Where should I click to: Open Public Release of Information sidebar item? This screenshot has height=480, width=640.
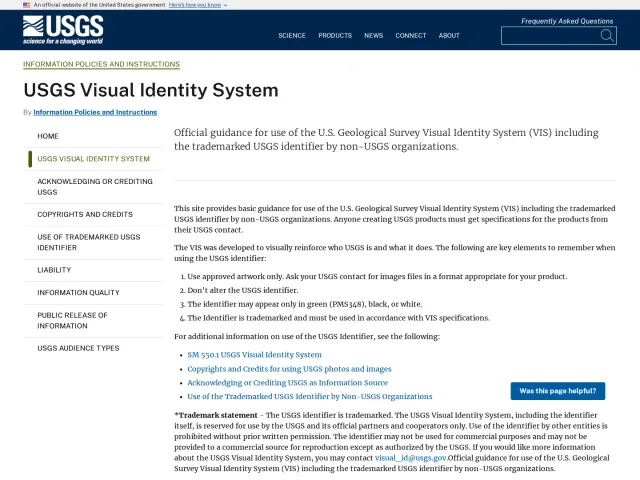[72, 320]
